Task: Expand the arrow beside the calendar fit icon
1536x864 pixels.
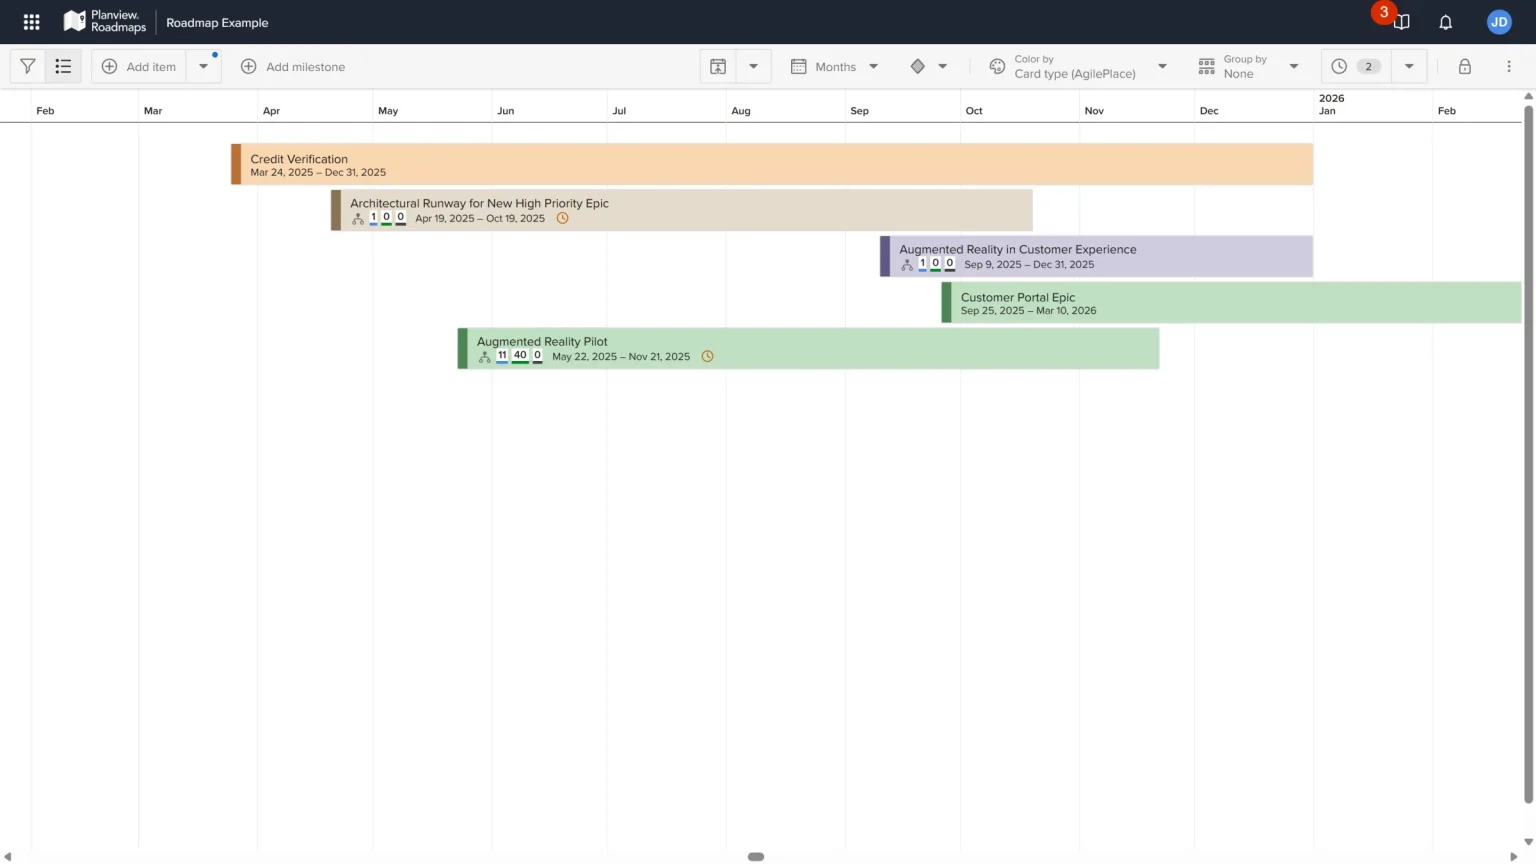Action: coord(753,66)
